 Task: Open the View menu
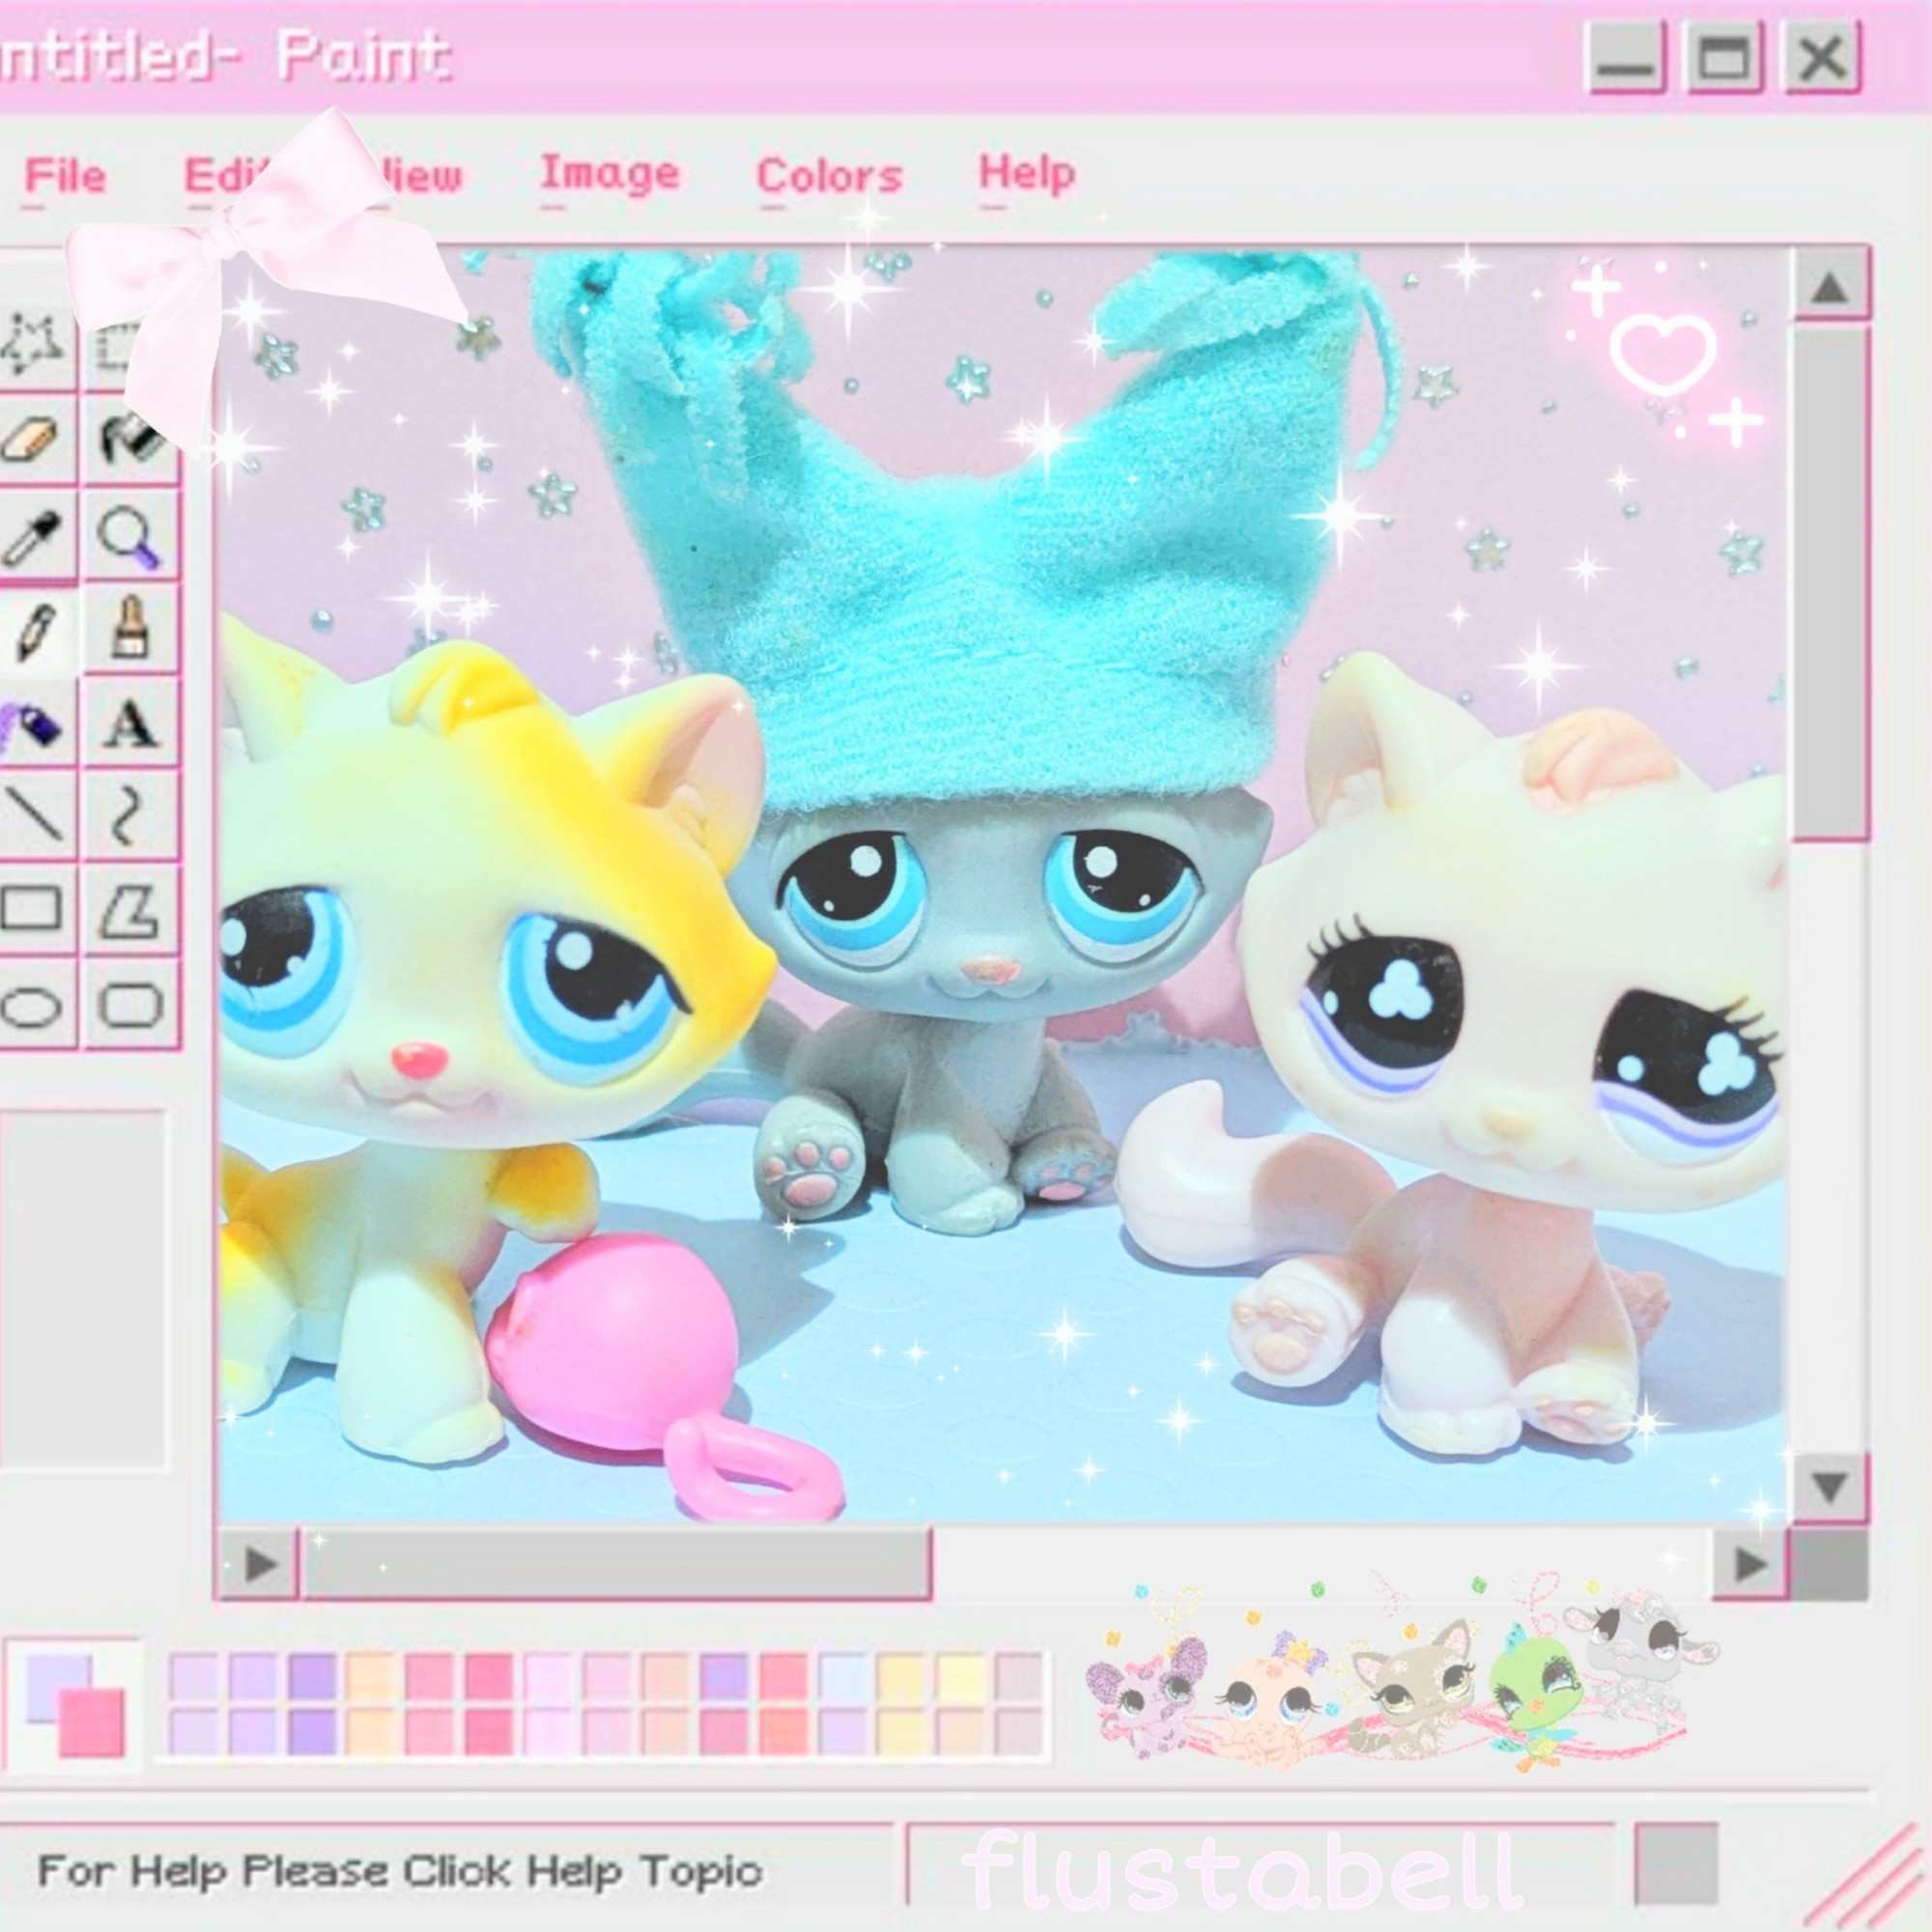tap(415, 177)
